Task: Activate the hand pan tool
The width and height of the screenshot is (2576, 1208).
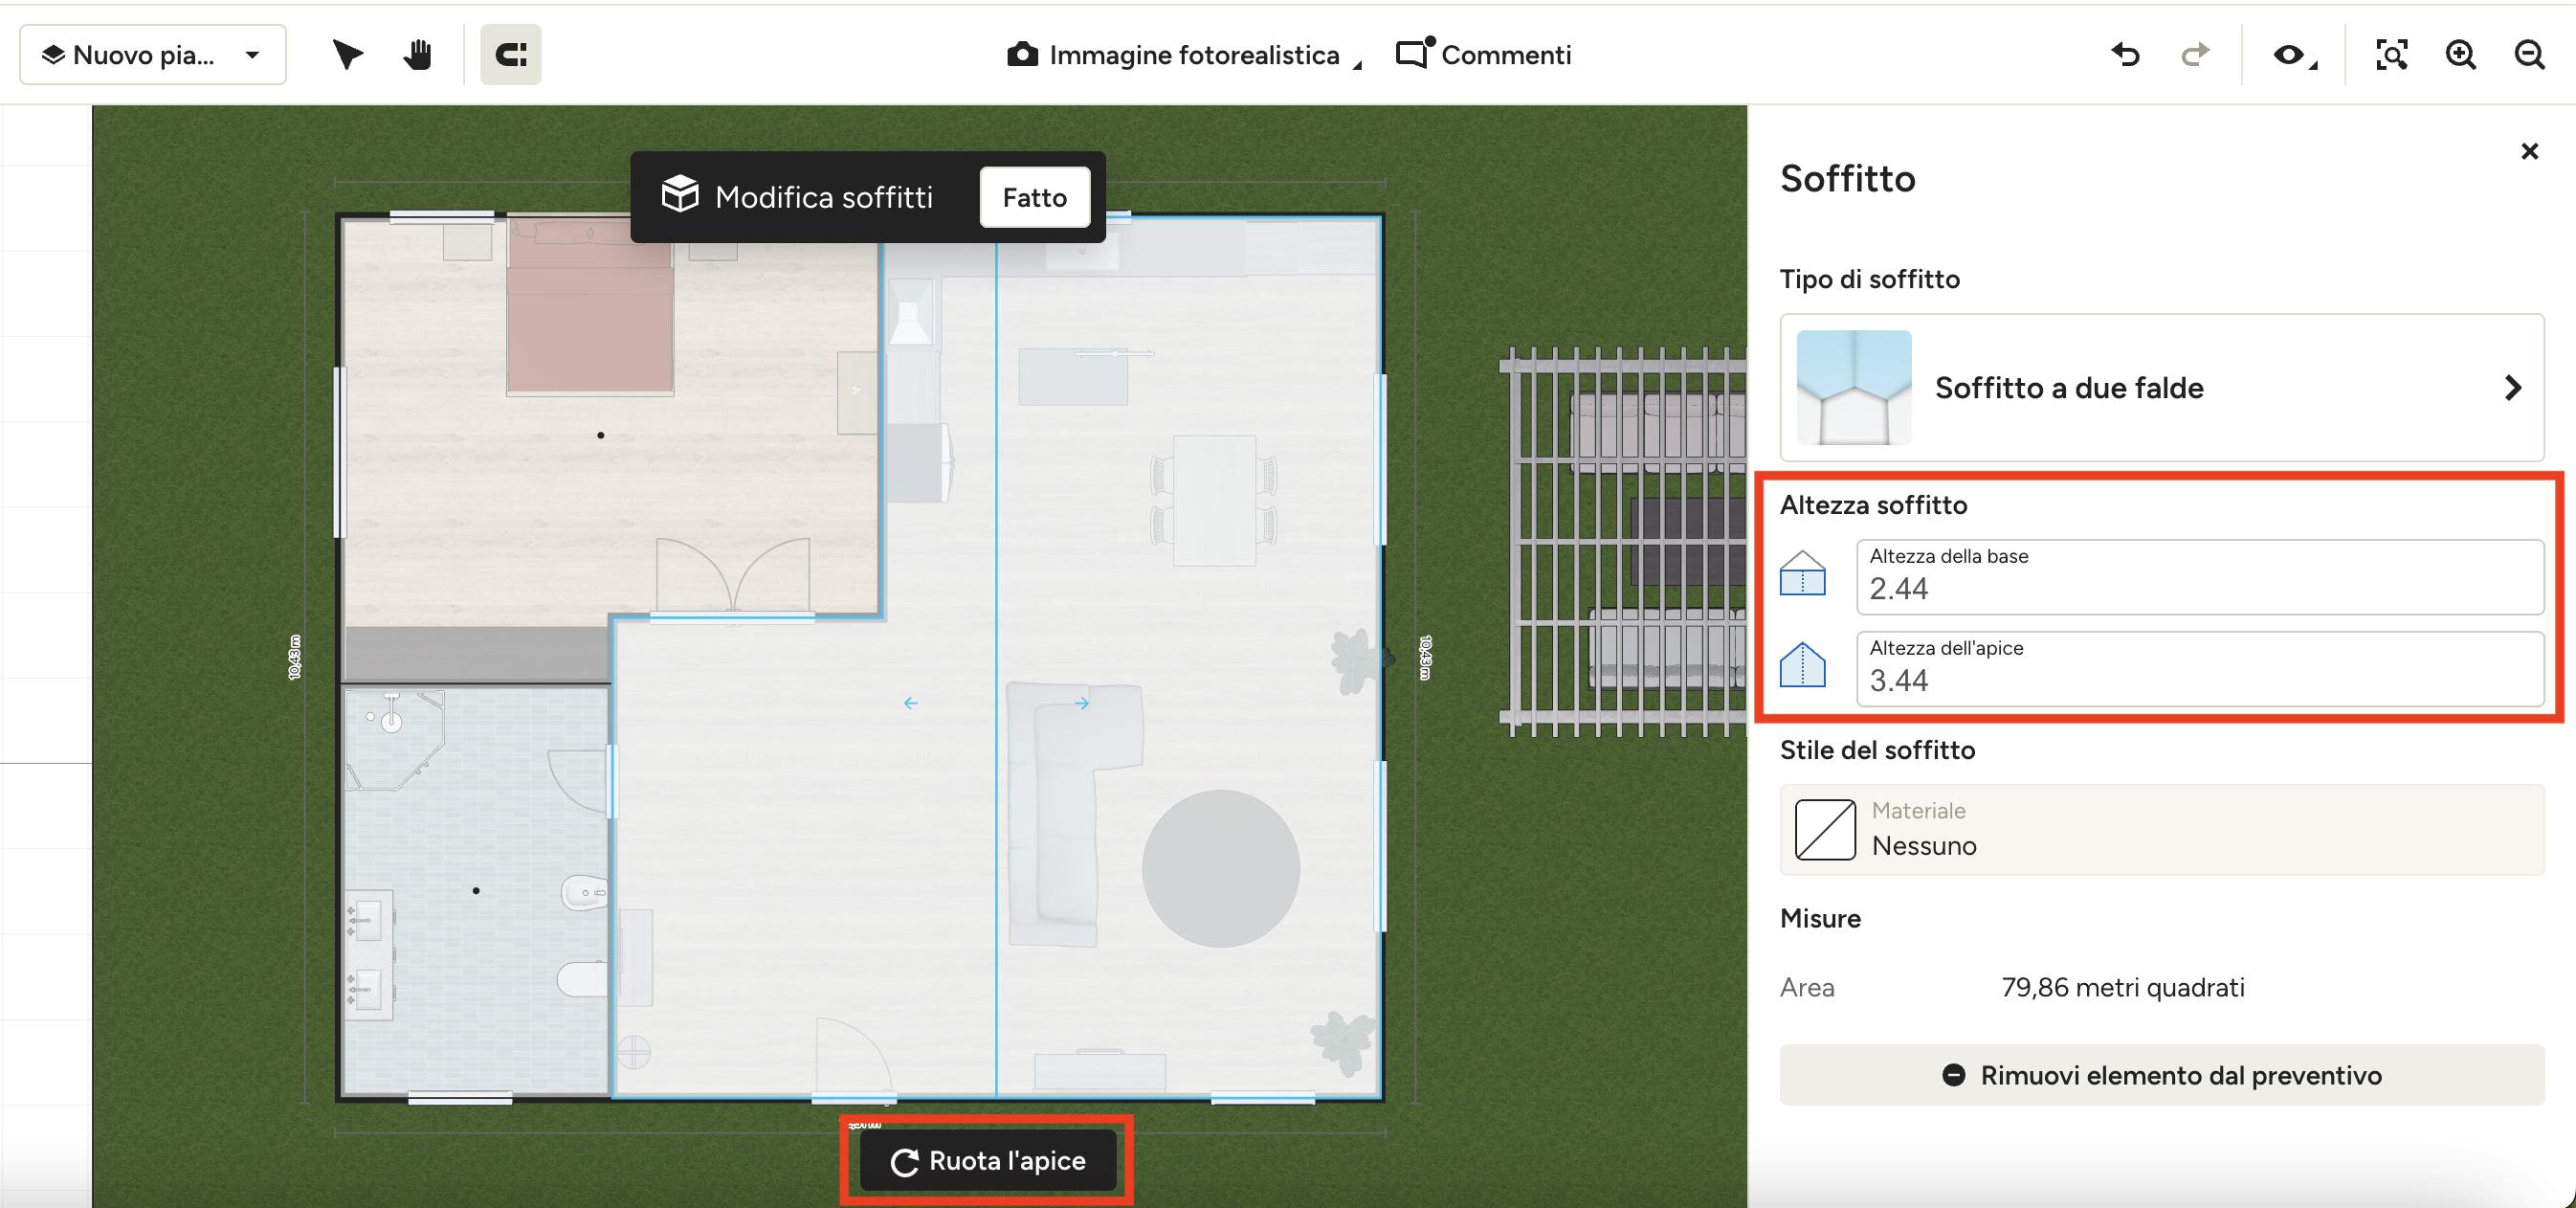Action: point(418,54)
